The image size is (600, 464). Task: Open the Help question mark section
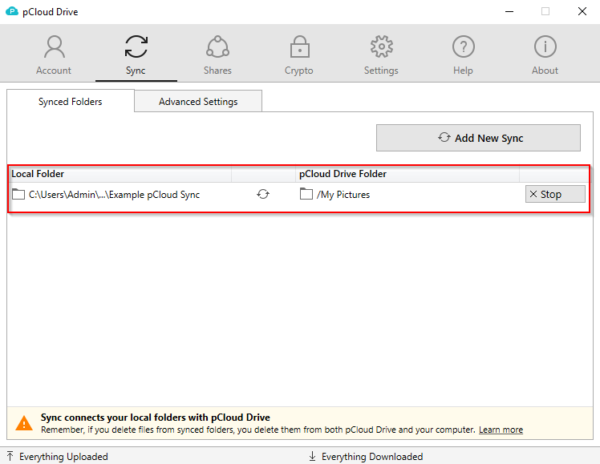(x=463, y=55)
